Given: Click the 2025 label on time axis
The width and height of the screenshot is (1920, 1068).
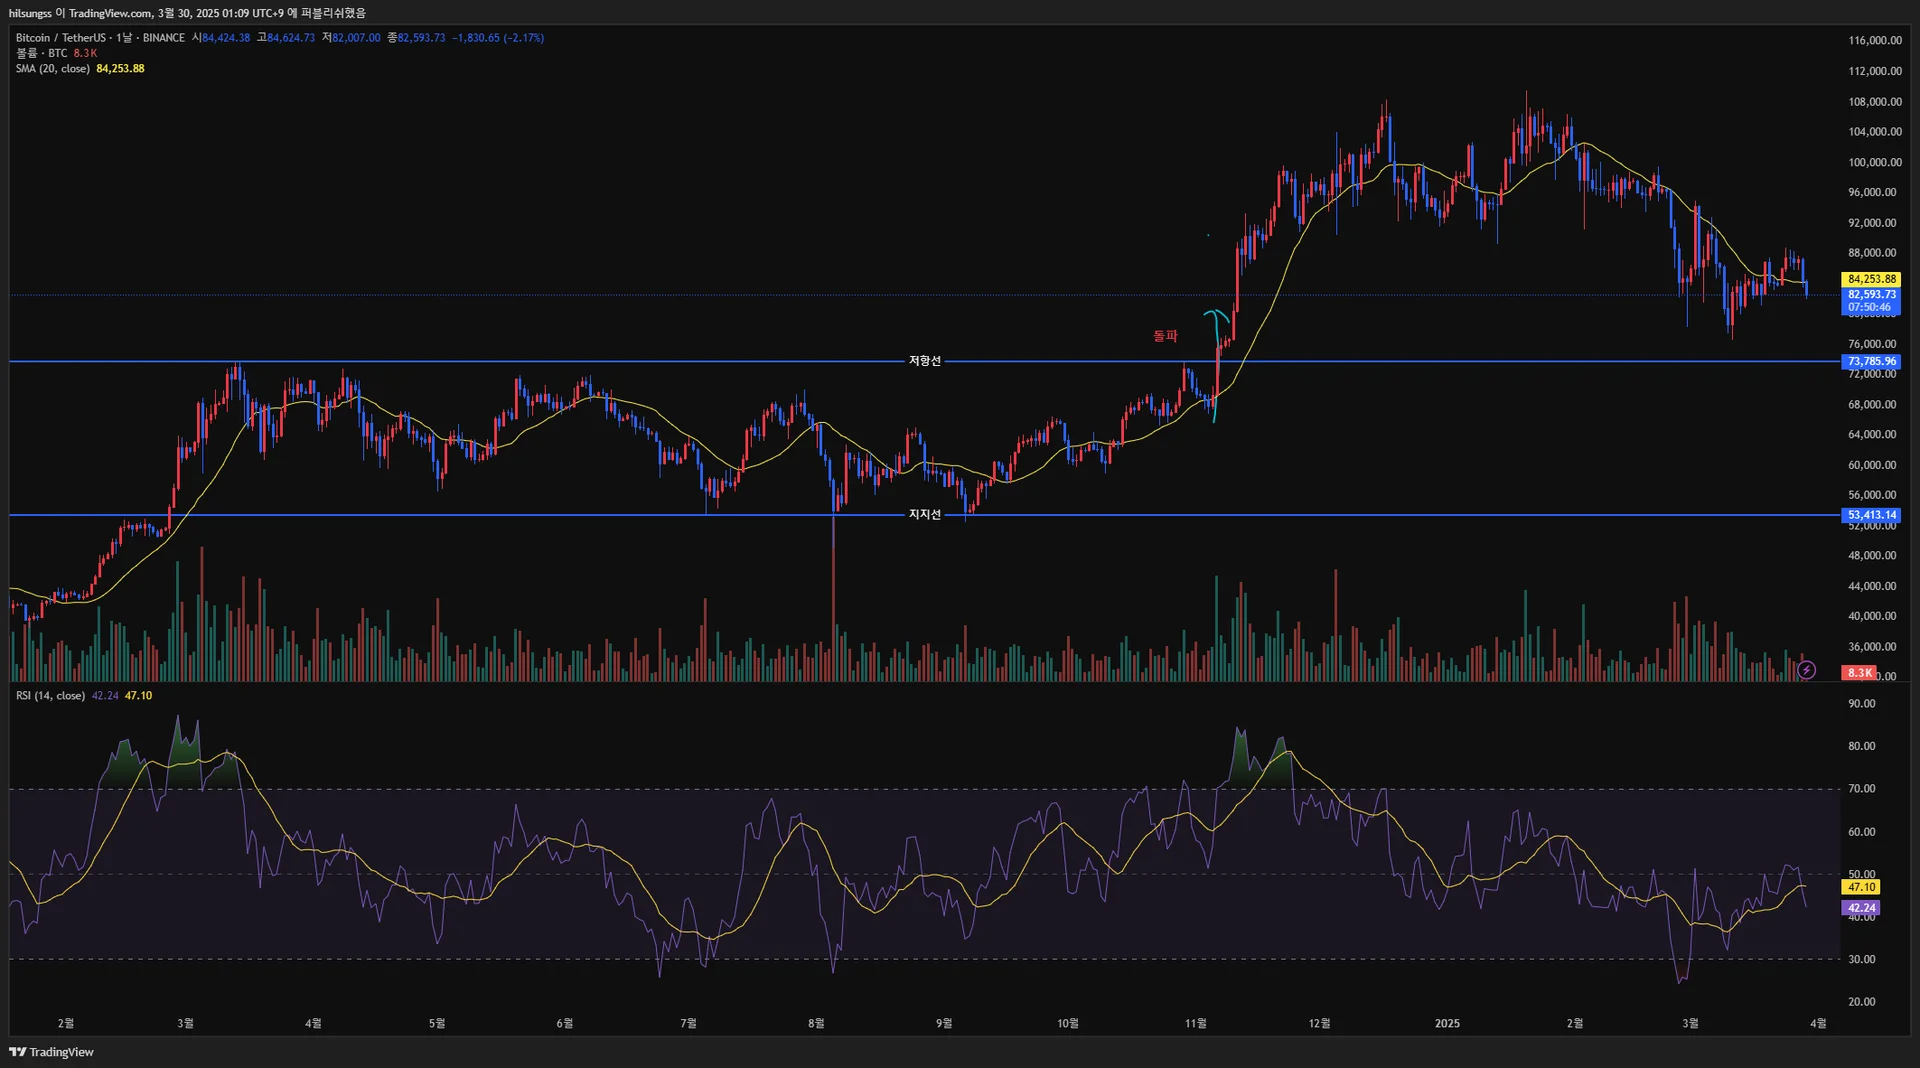Looking at the screenshot, I should 1447,1023.
